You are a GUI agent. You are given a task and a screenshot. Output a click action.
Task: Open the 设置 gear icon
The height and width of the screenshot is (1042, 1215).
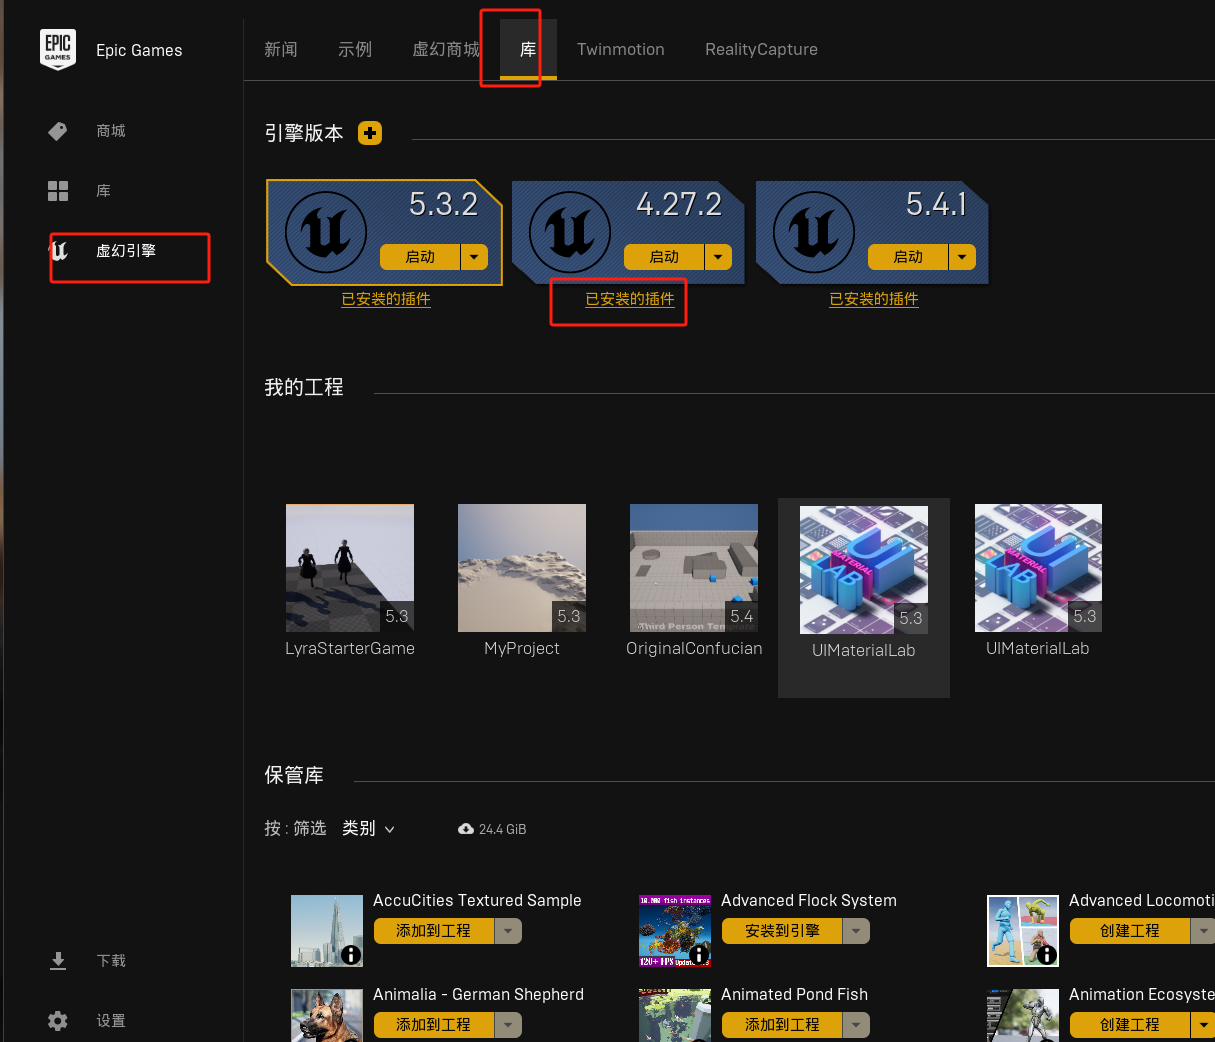pos(58,1021)
